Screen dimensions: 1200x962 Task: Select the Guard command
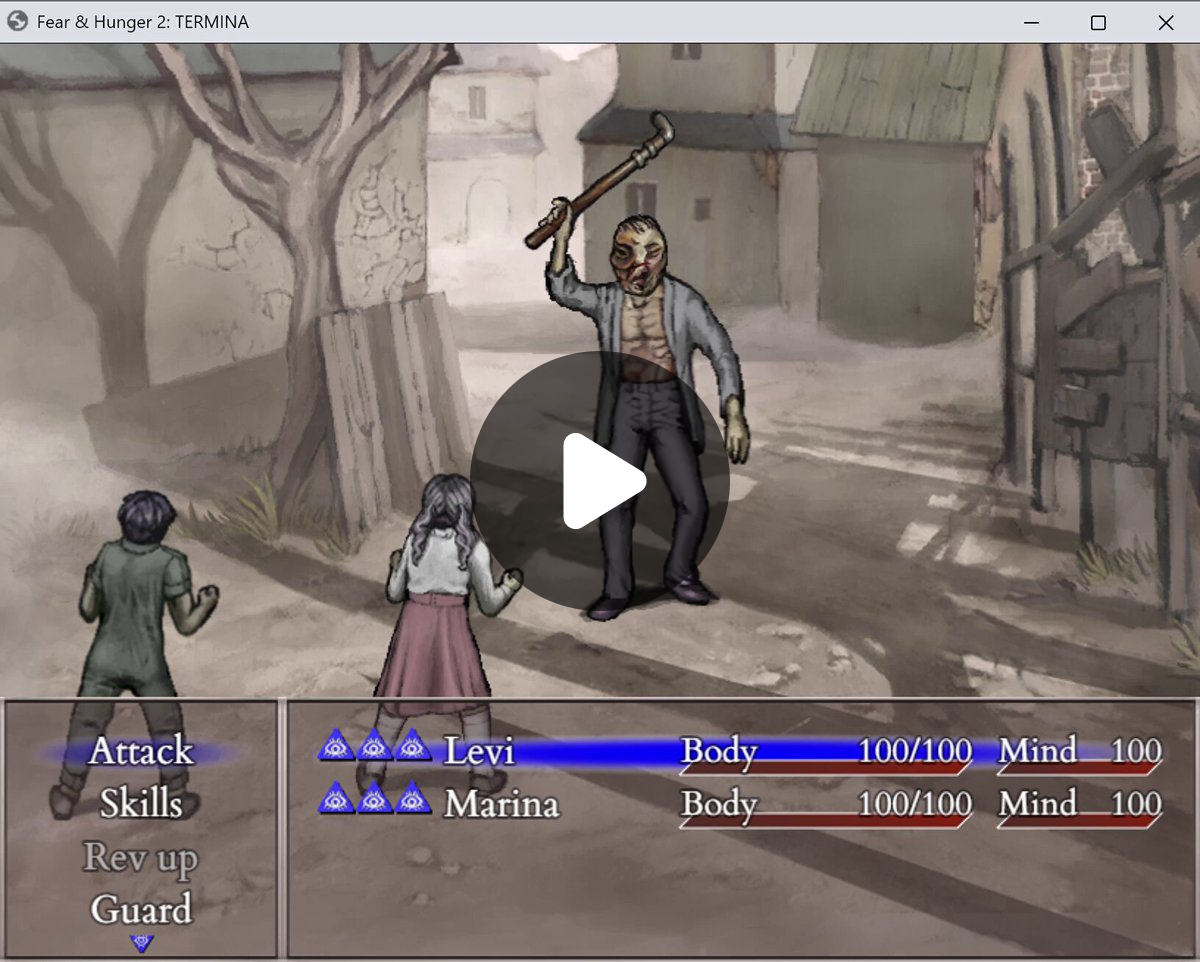141,909
